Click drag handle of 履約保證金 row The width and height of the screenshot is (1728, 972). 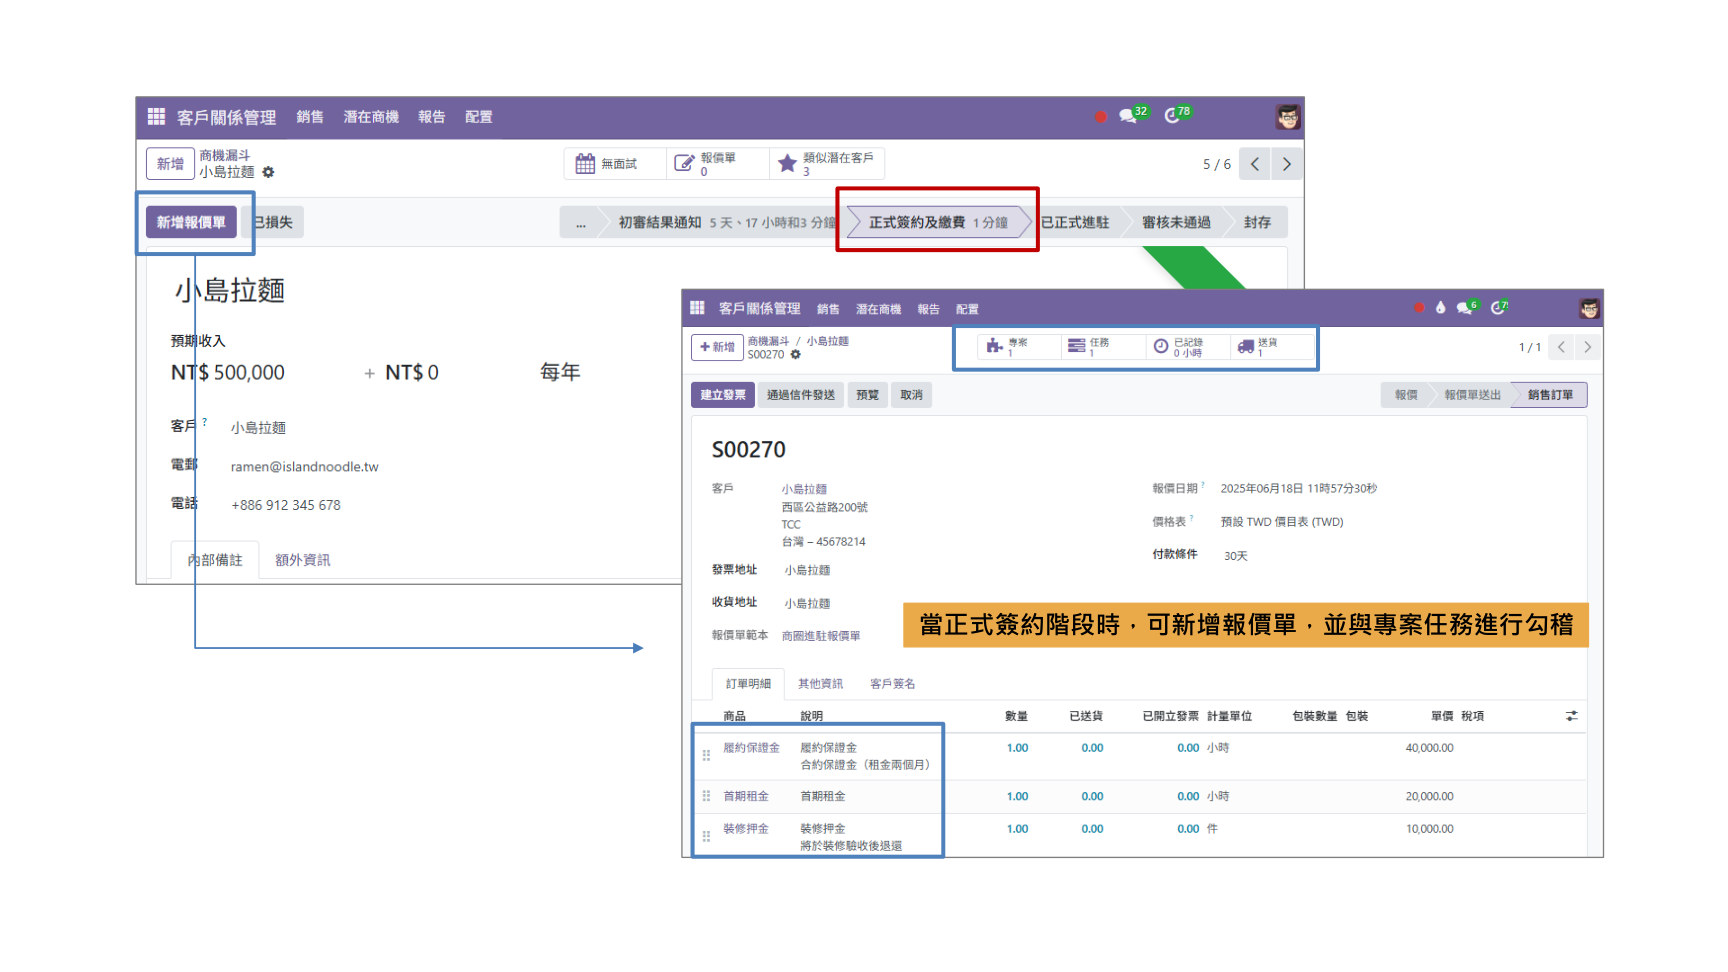click(706, 756)
